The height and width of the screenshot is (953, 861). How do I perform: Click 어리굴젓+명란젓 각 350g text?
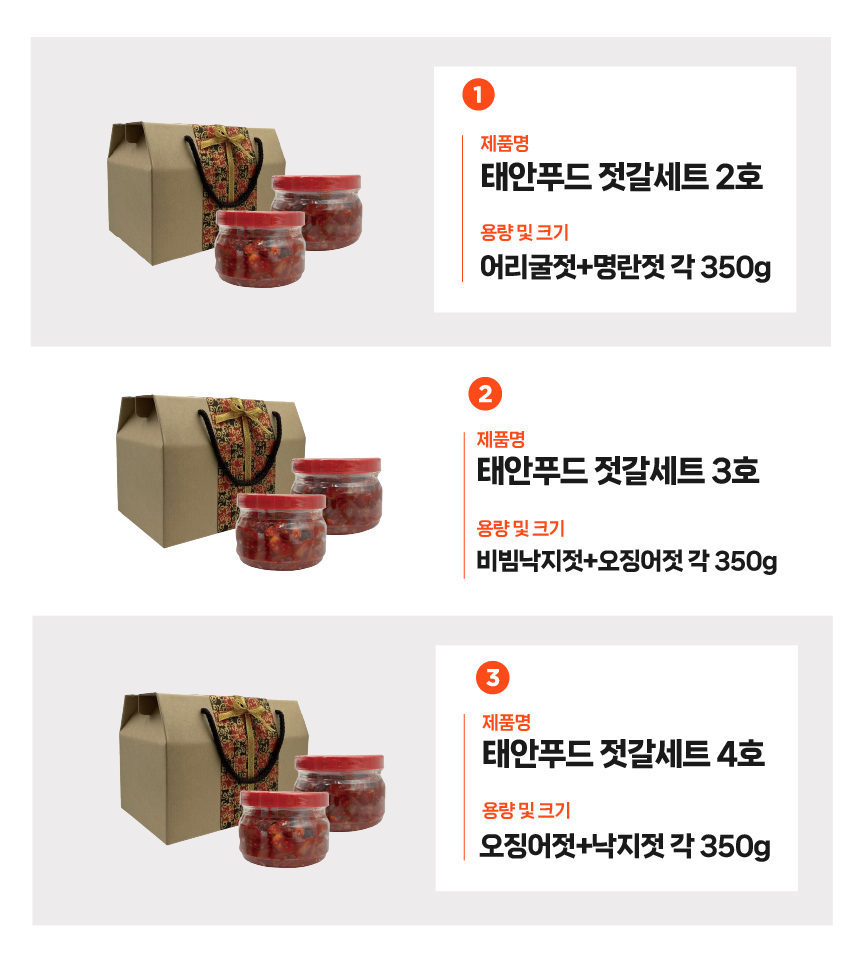tap(625, 267)
